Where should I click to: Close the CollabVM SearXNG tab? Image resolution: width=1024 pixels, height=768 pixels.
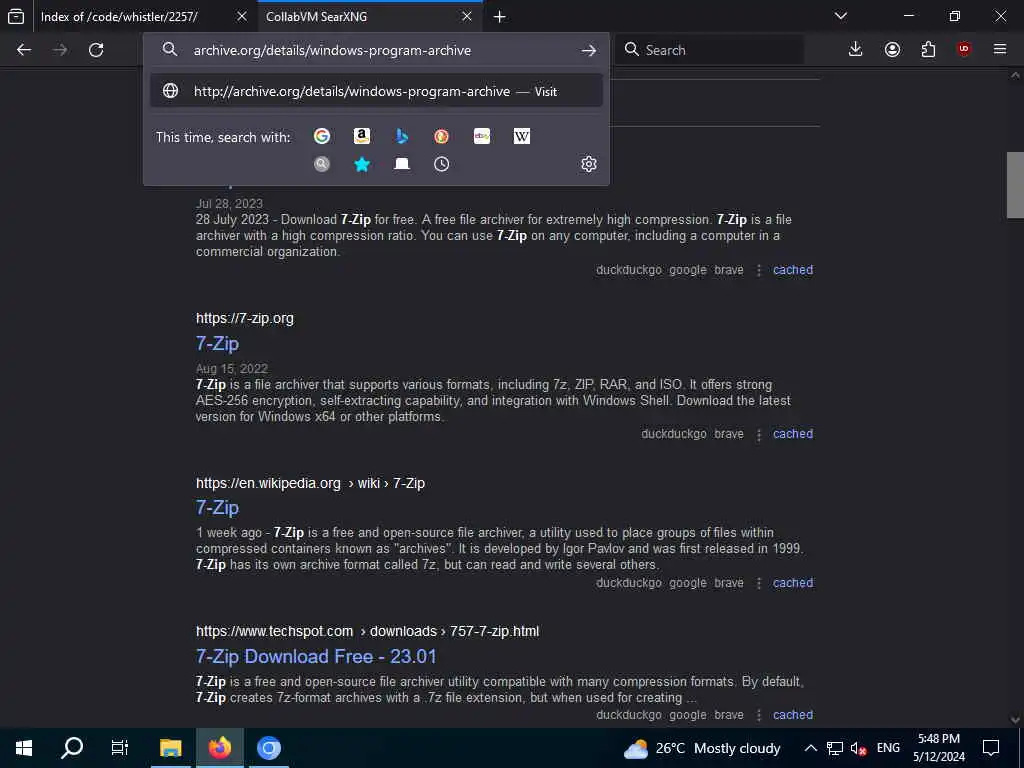pyautogui.click(x=467, y=16)
